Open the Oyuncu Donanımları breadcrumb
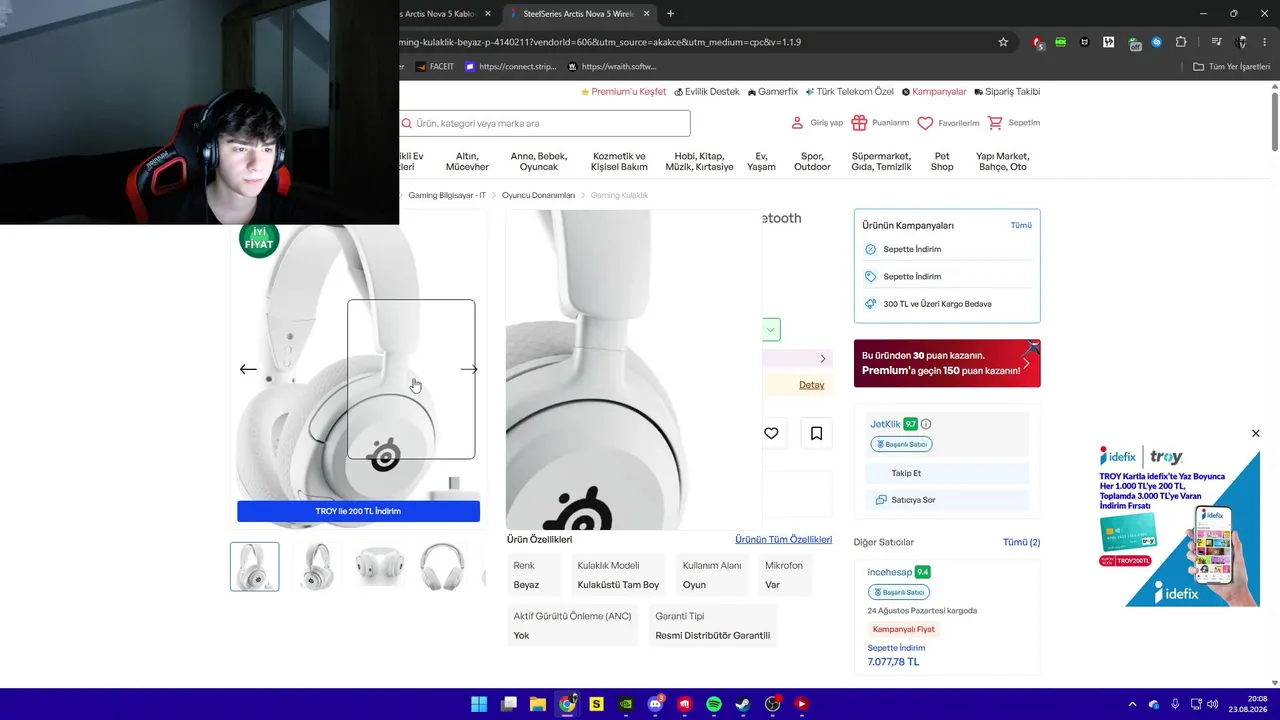 [538, 196]
